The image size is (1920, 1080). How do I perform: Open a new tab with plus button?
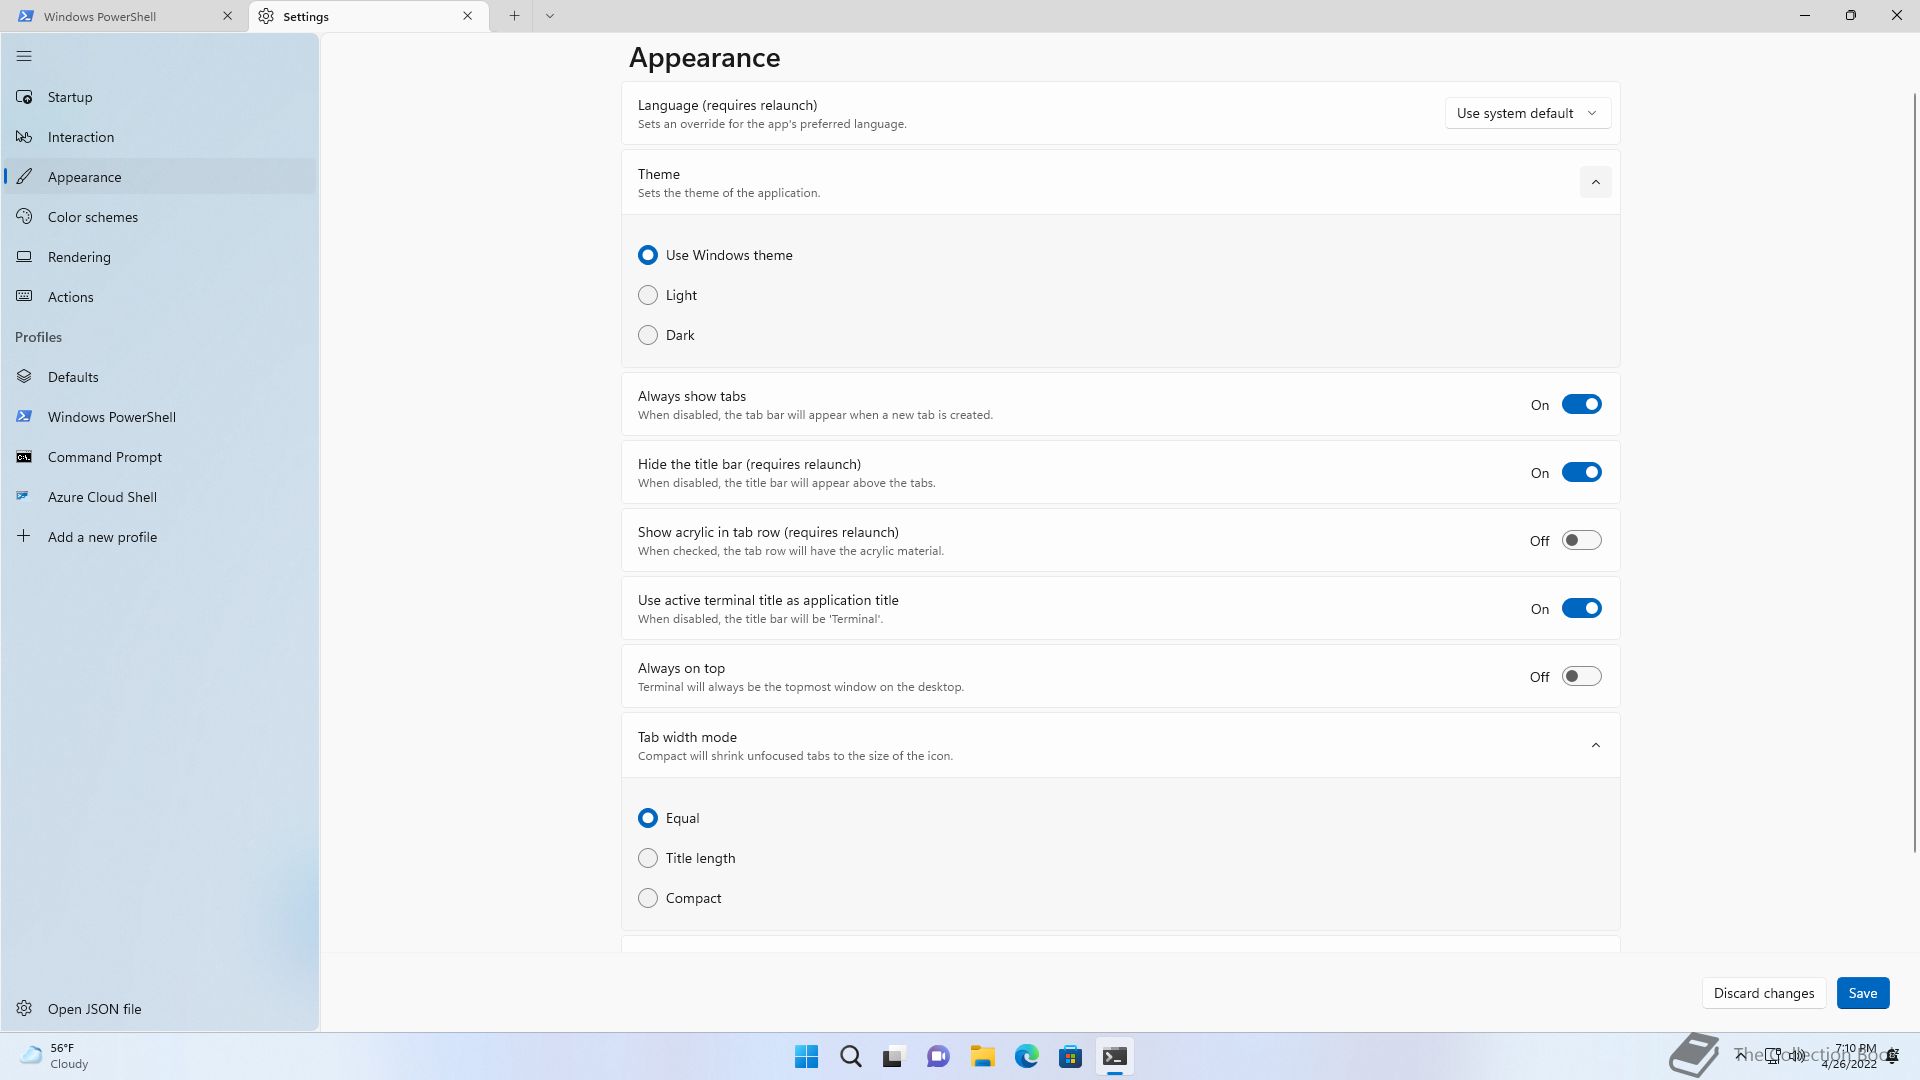pyautogui.click(x=514, y=16)
